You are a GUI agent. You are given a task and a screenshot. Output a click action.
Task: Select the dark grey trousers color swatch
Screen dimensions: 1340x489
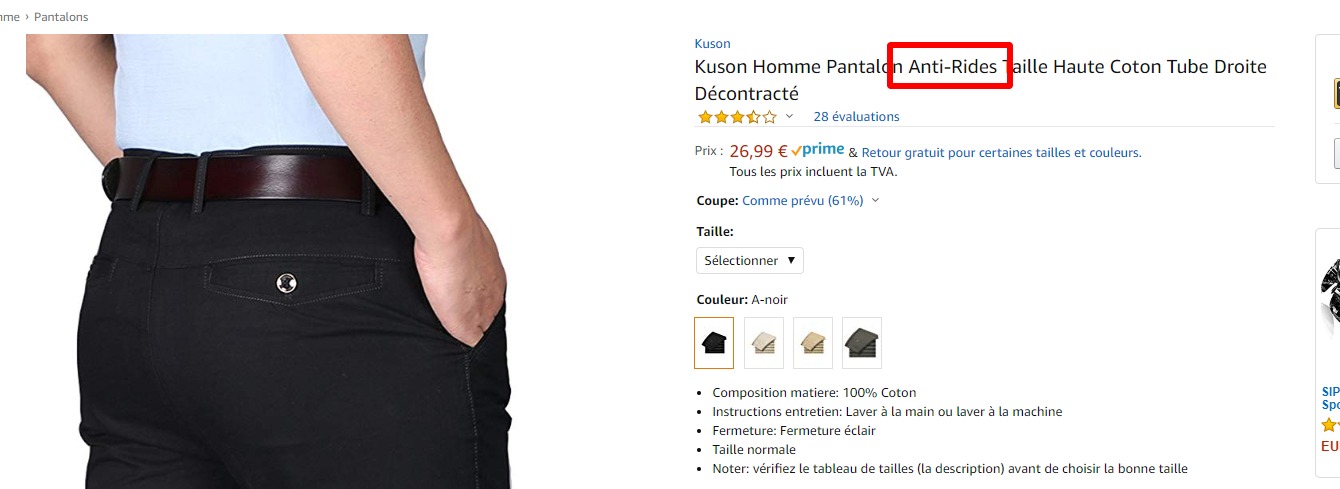862,343
